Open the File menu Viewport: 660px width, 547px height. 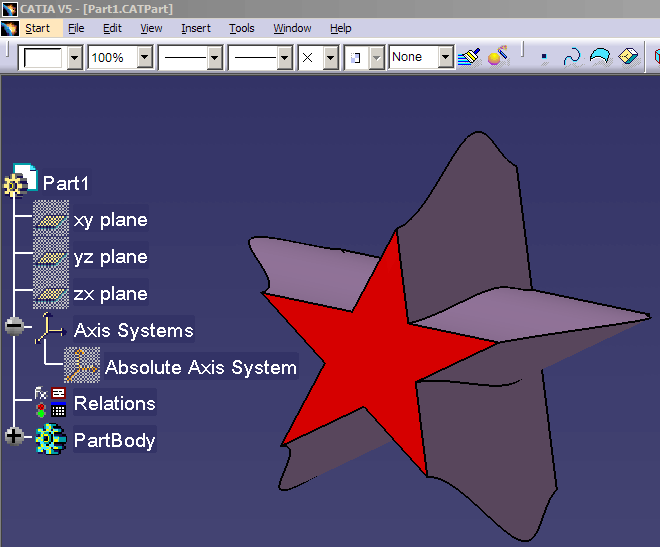click(x=76, y=28)
